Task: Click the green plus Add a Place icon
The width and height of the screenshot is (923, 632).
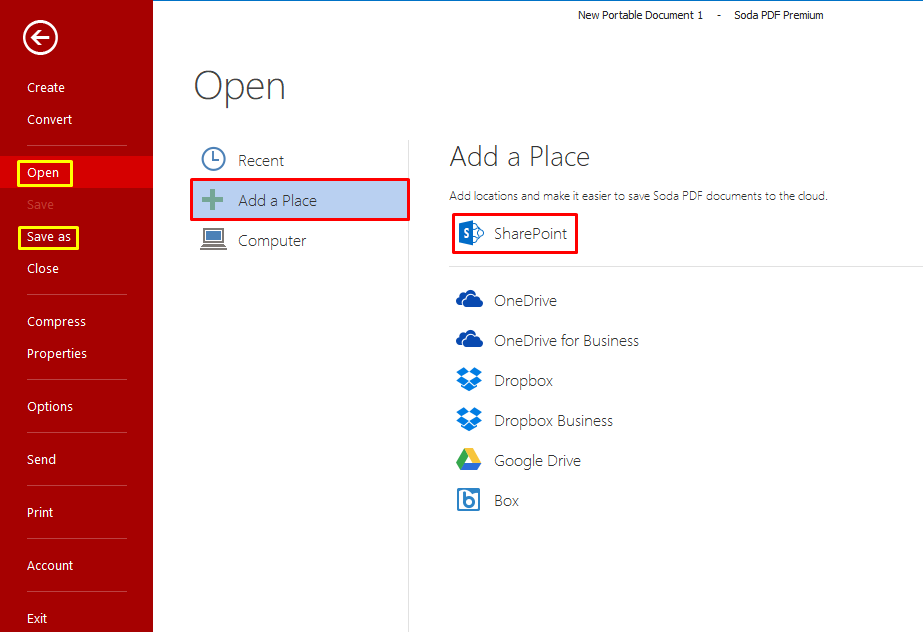Action: 213,200
